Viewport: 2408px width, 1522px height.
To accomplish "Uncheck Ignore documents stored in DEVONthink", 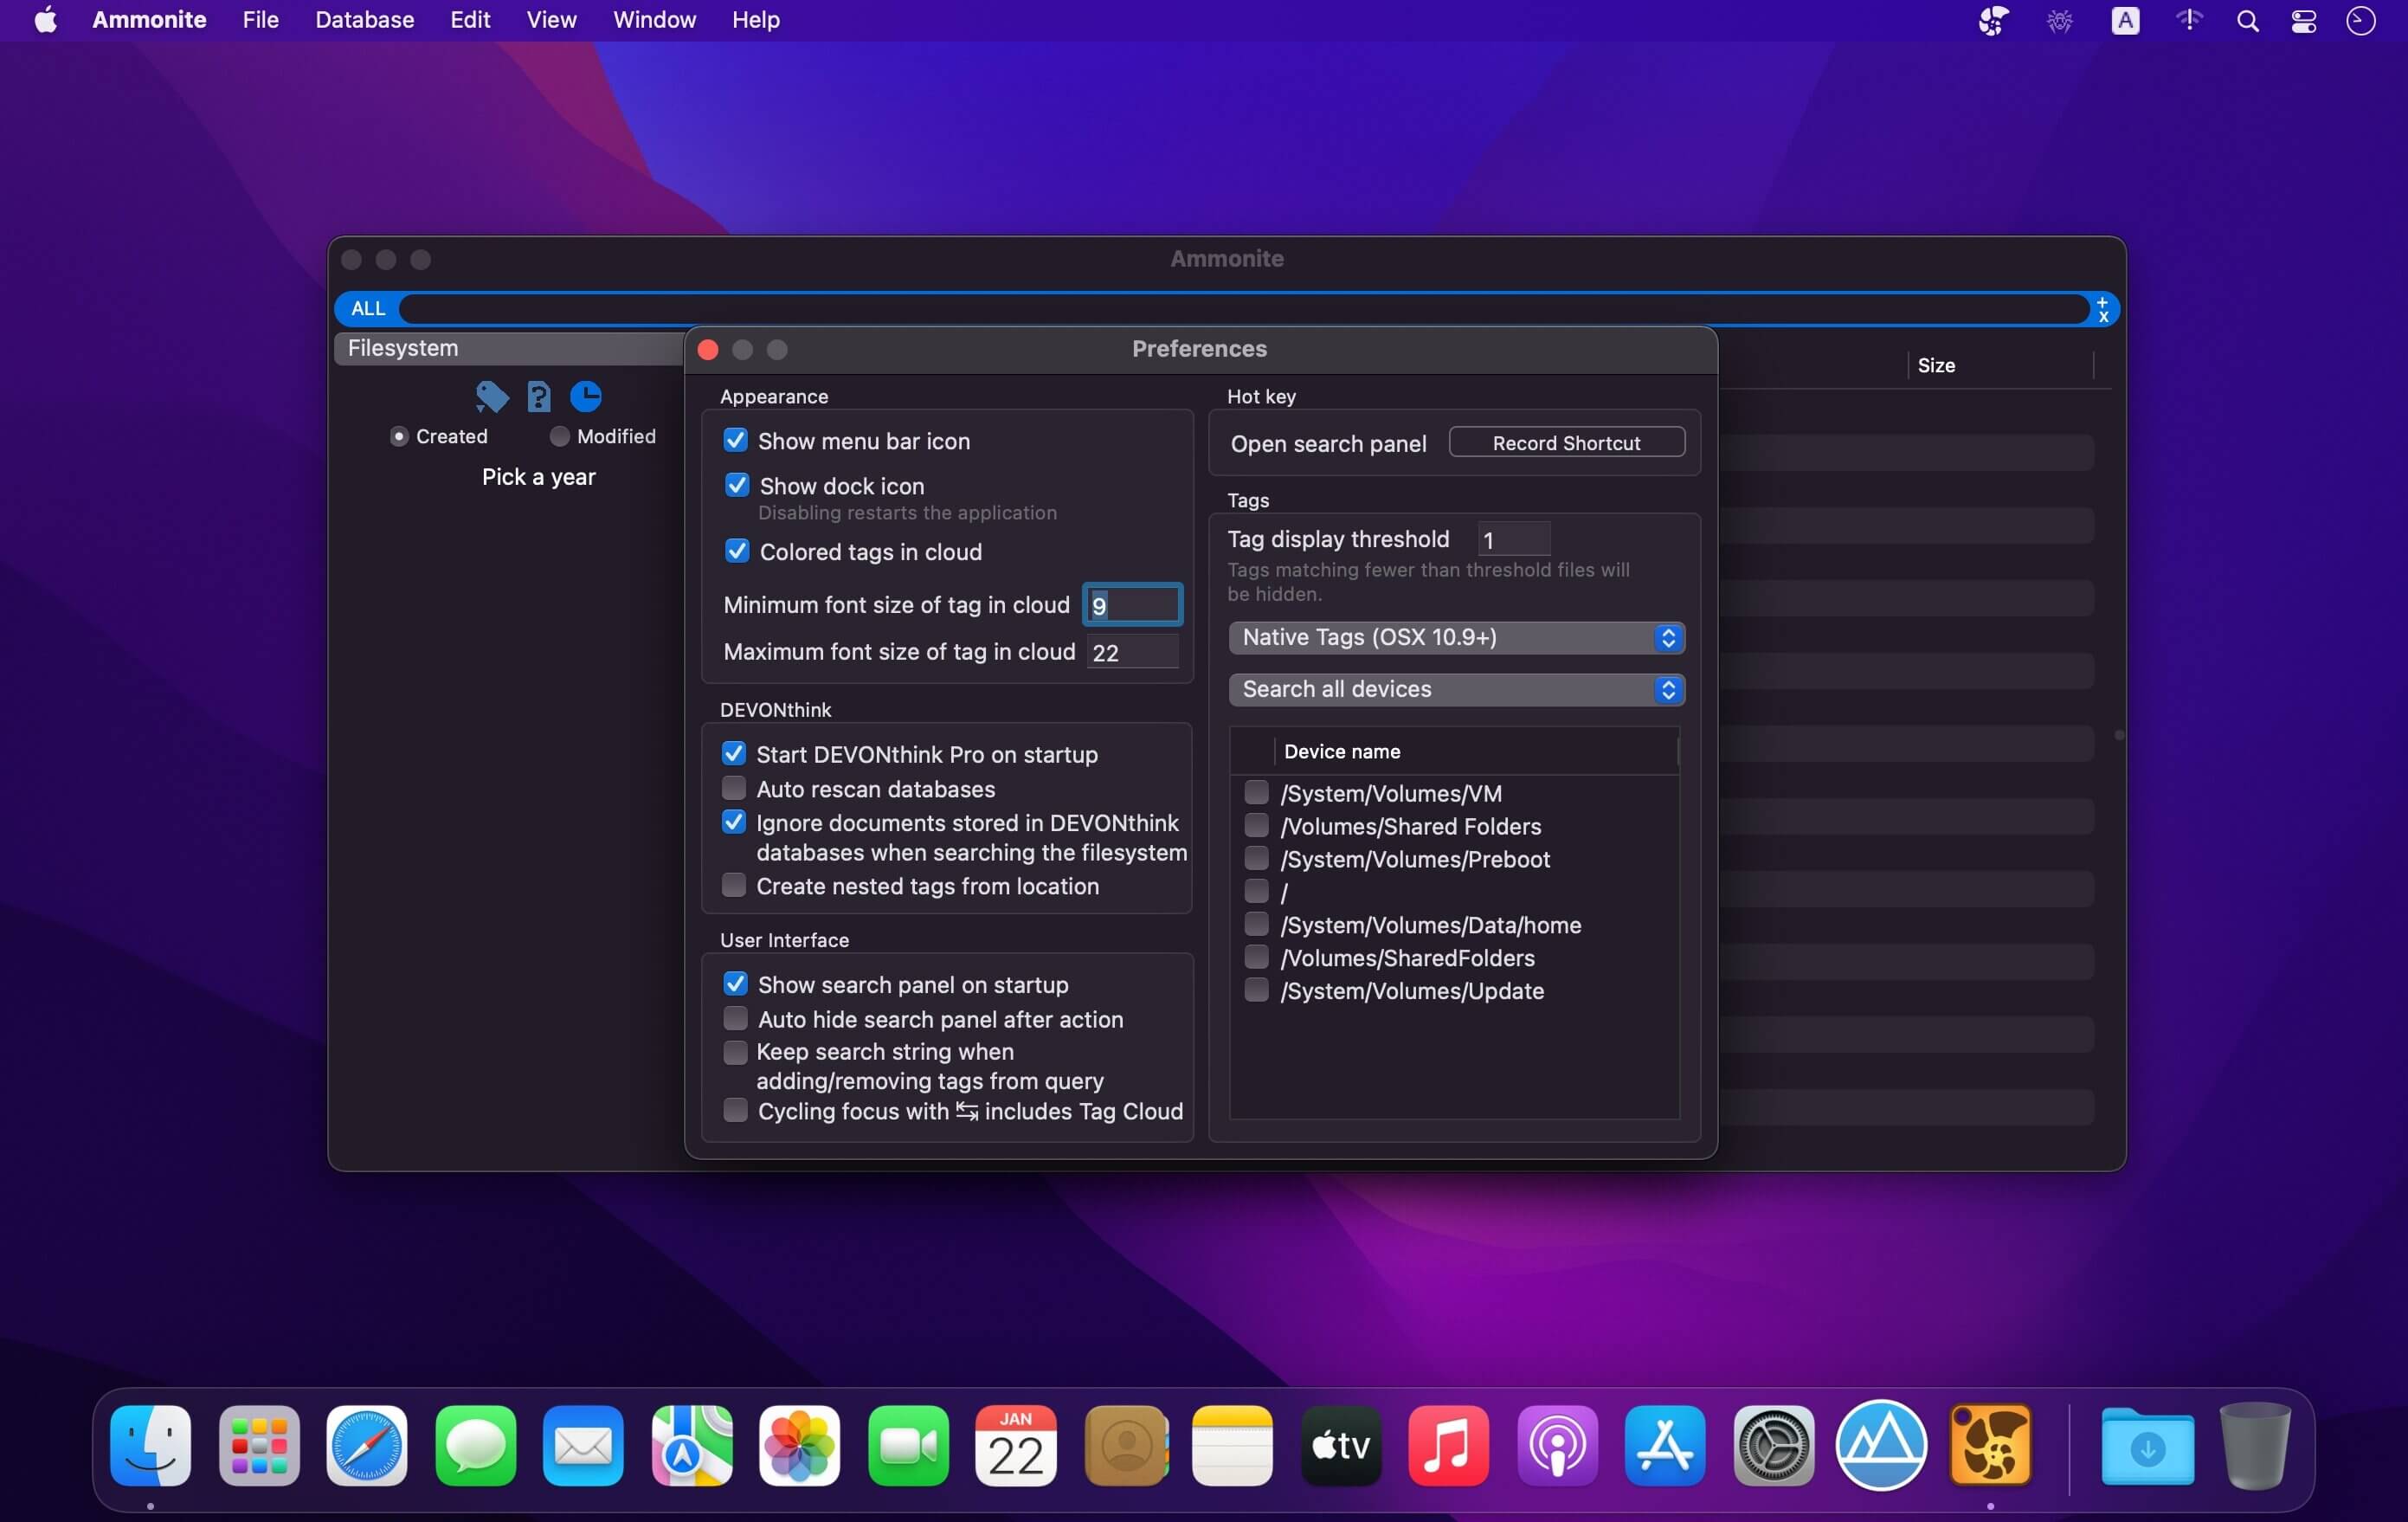I will coord(734,822).
